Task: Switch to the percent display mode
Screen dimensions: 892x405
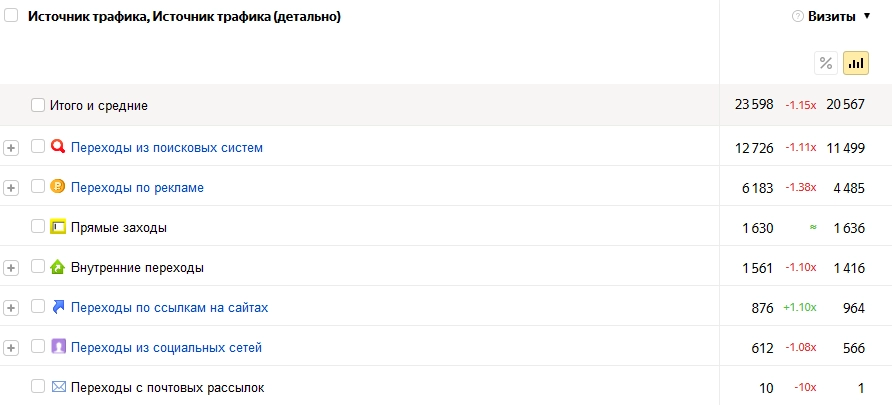Action: coord(826,63)
